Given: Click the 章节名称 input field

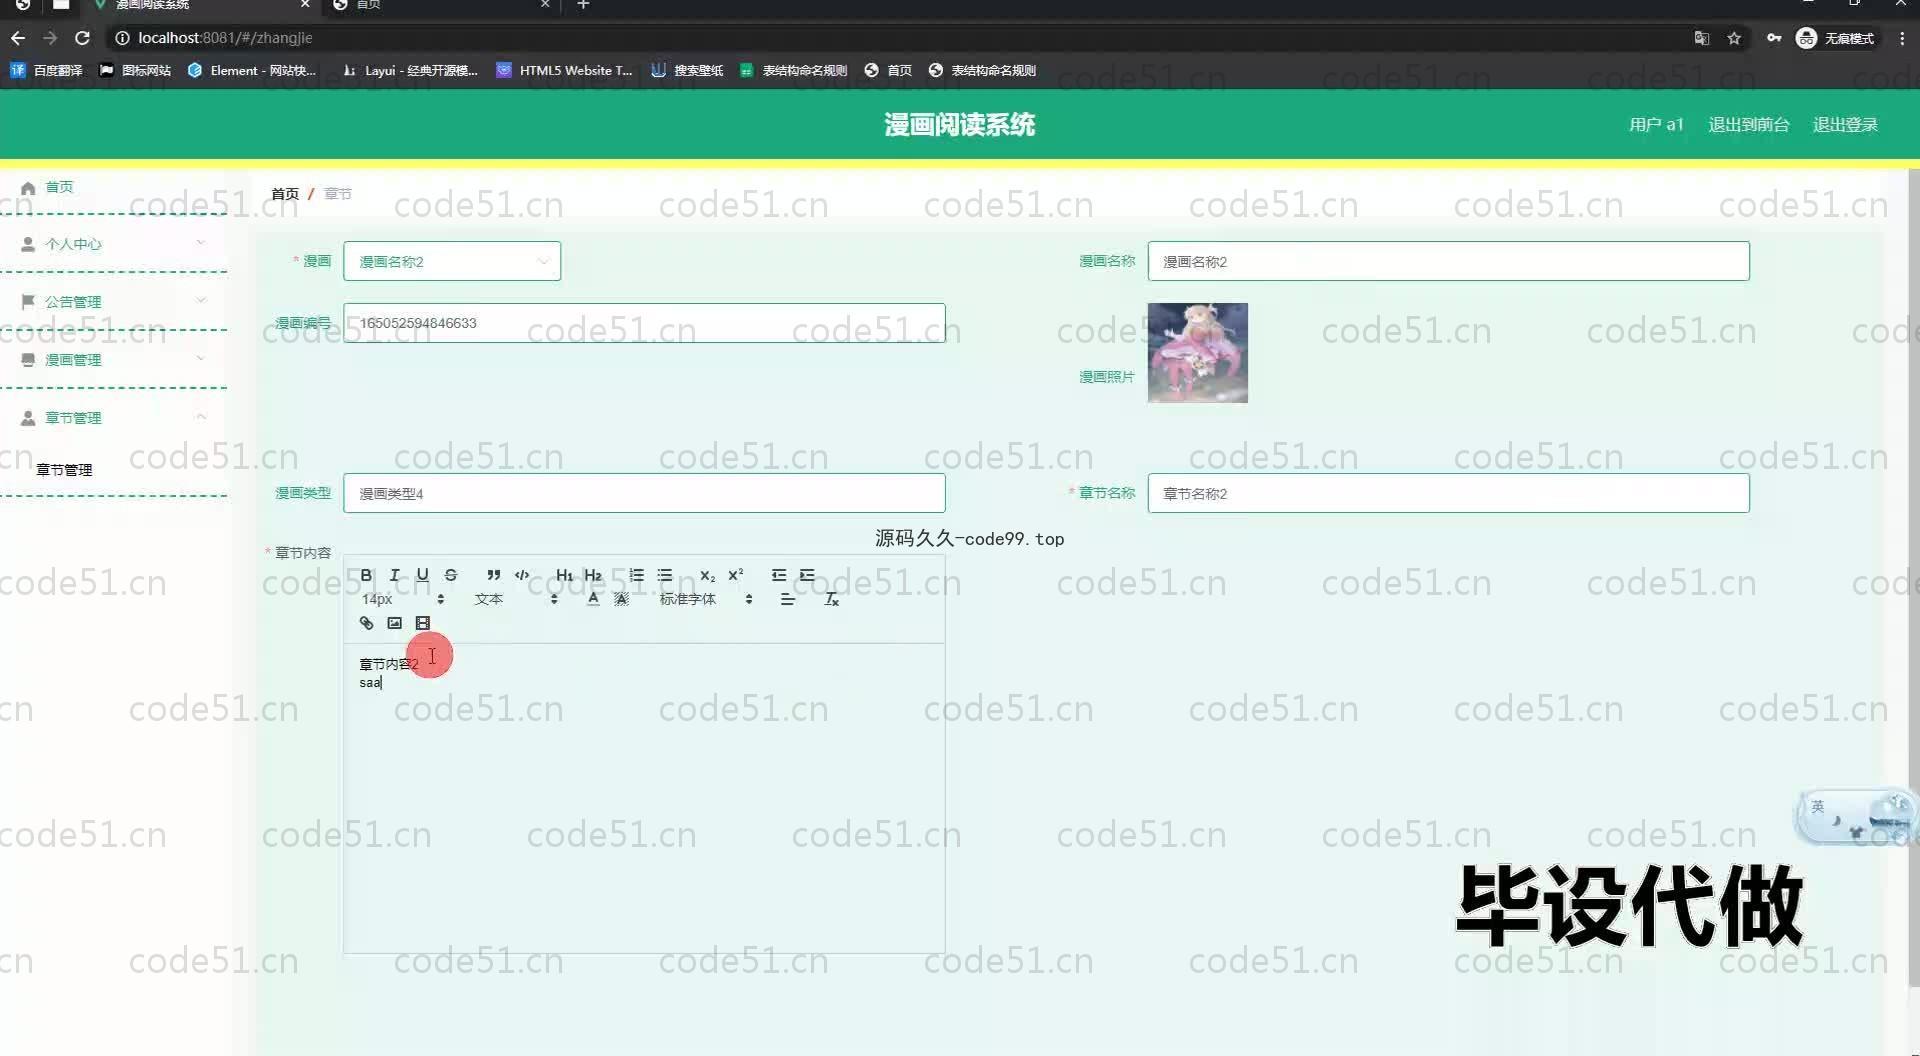Looking at the screenshot, I should point(1448,493).
